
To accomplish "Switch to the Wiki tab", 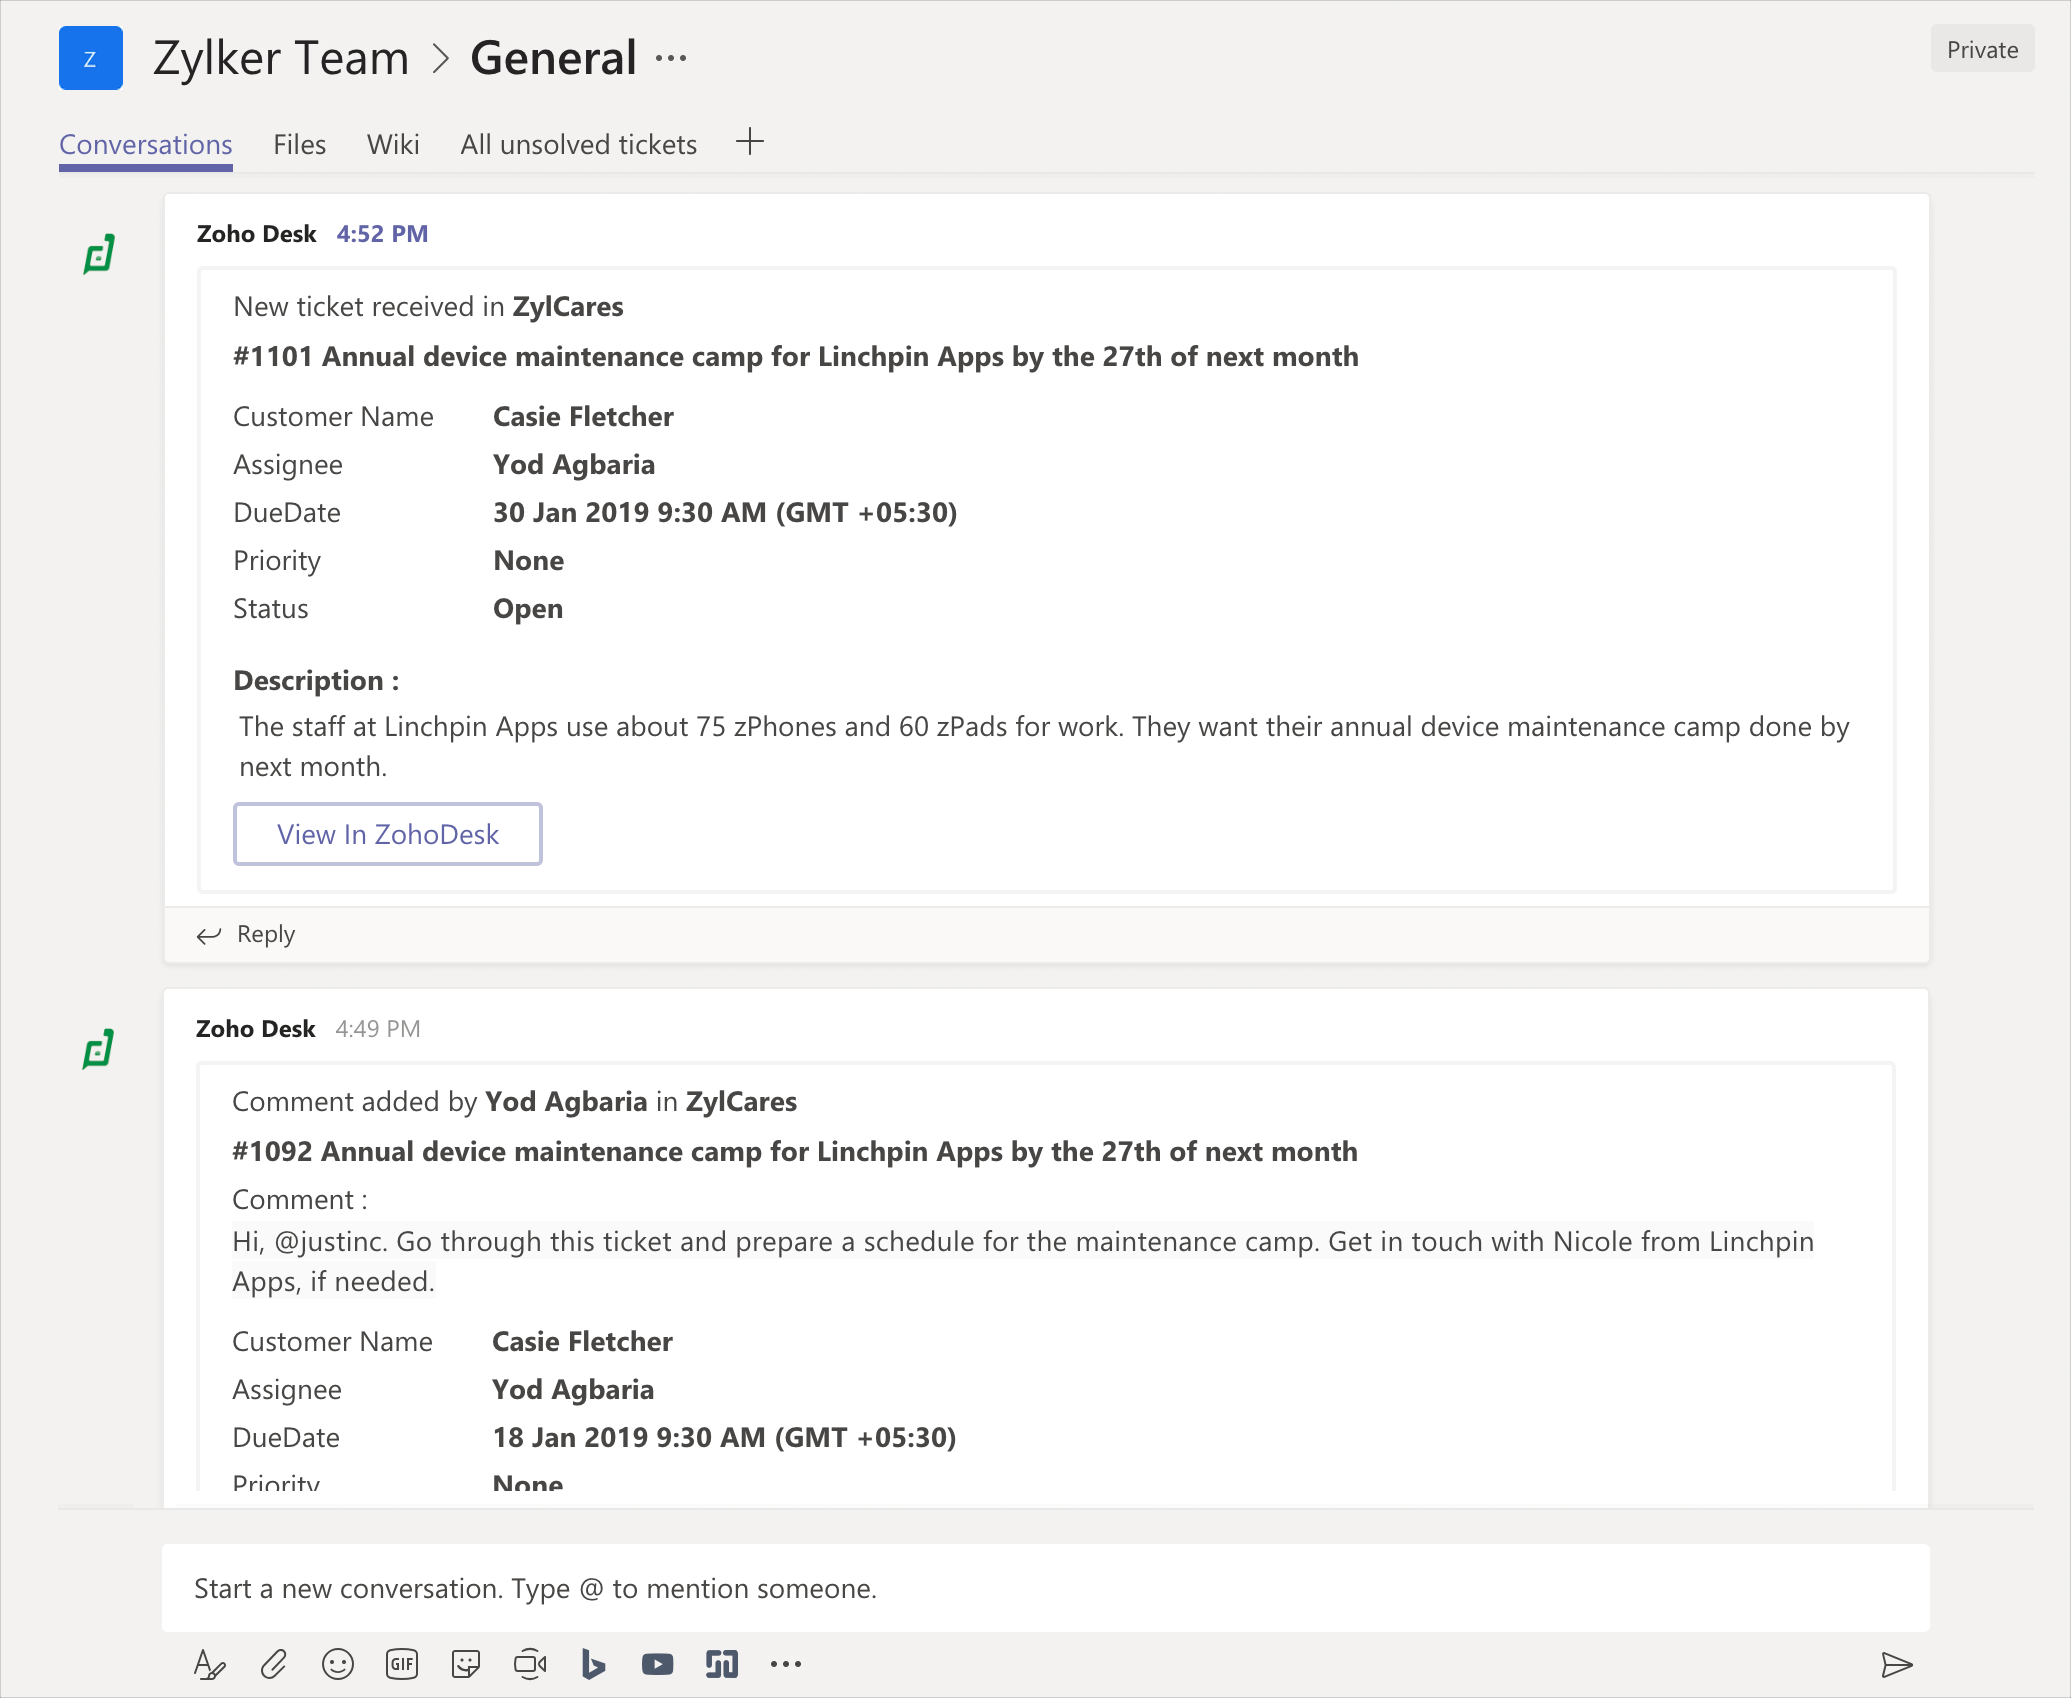I will (393, 145).
